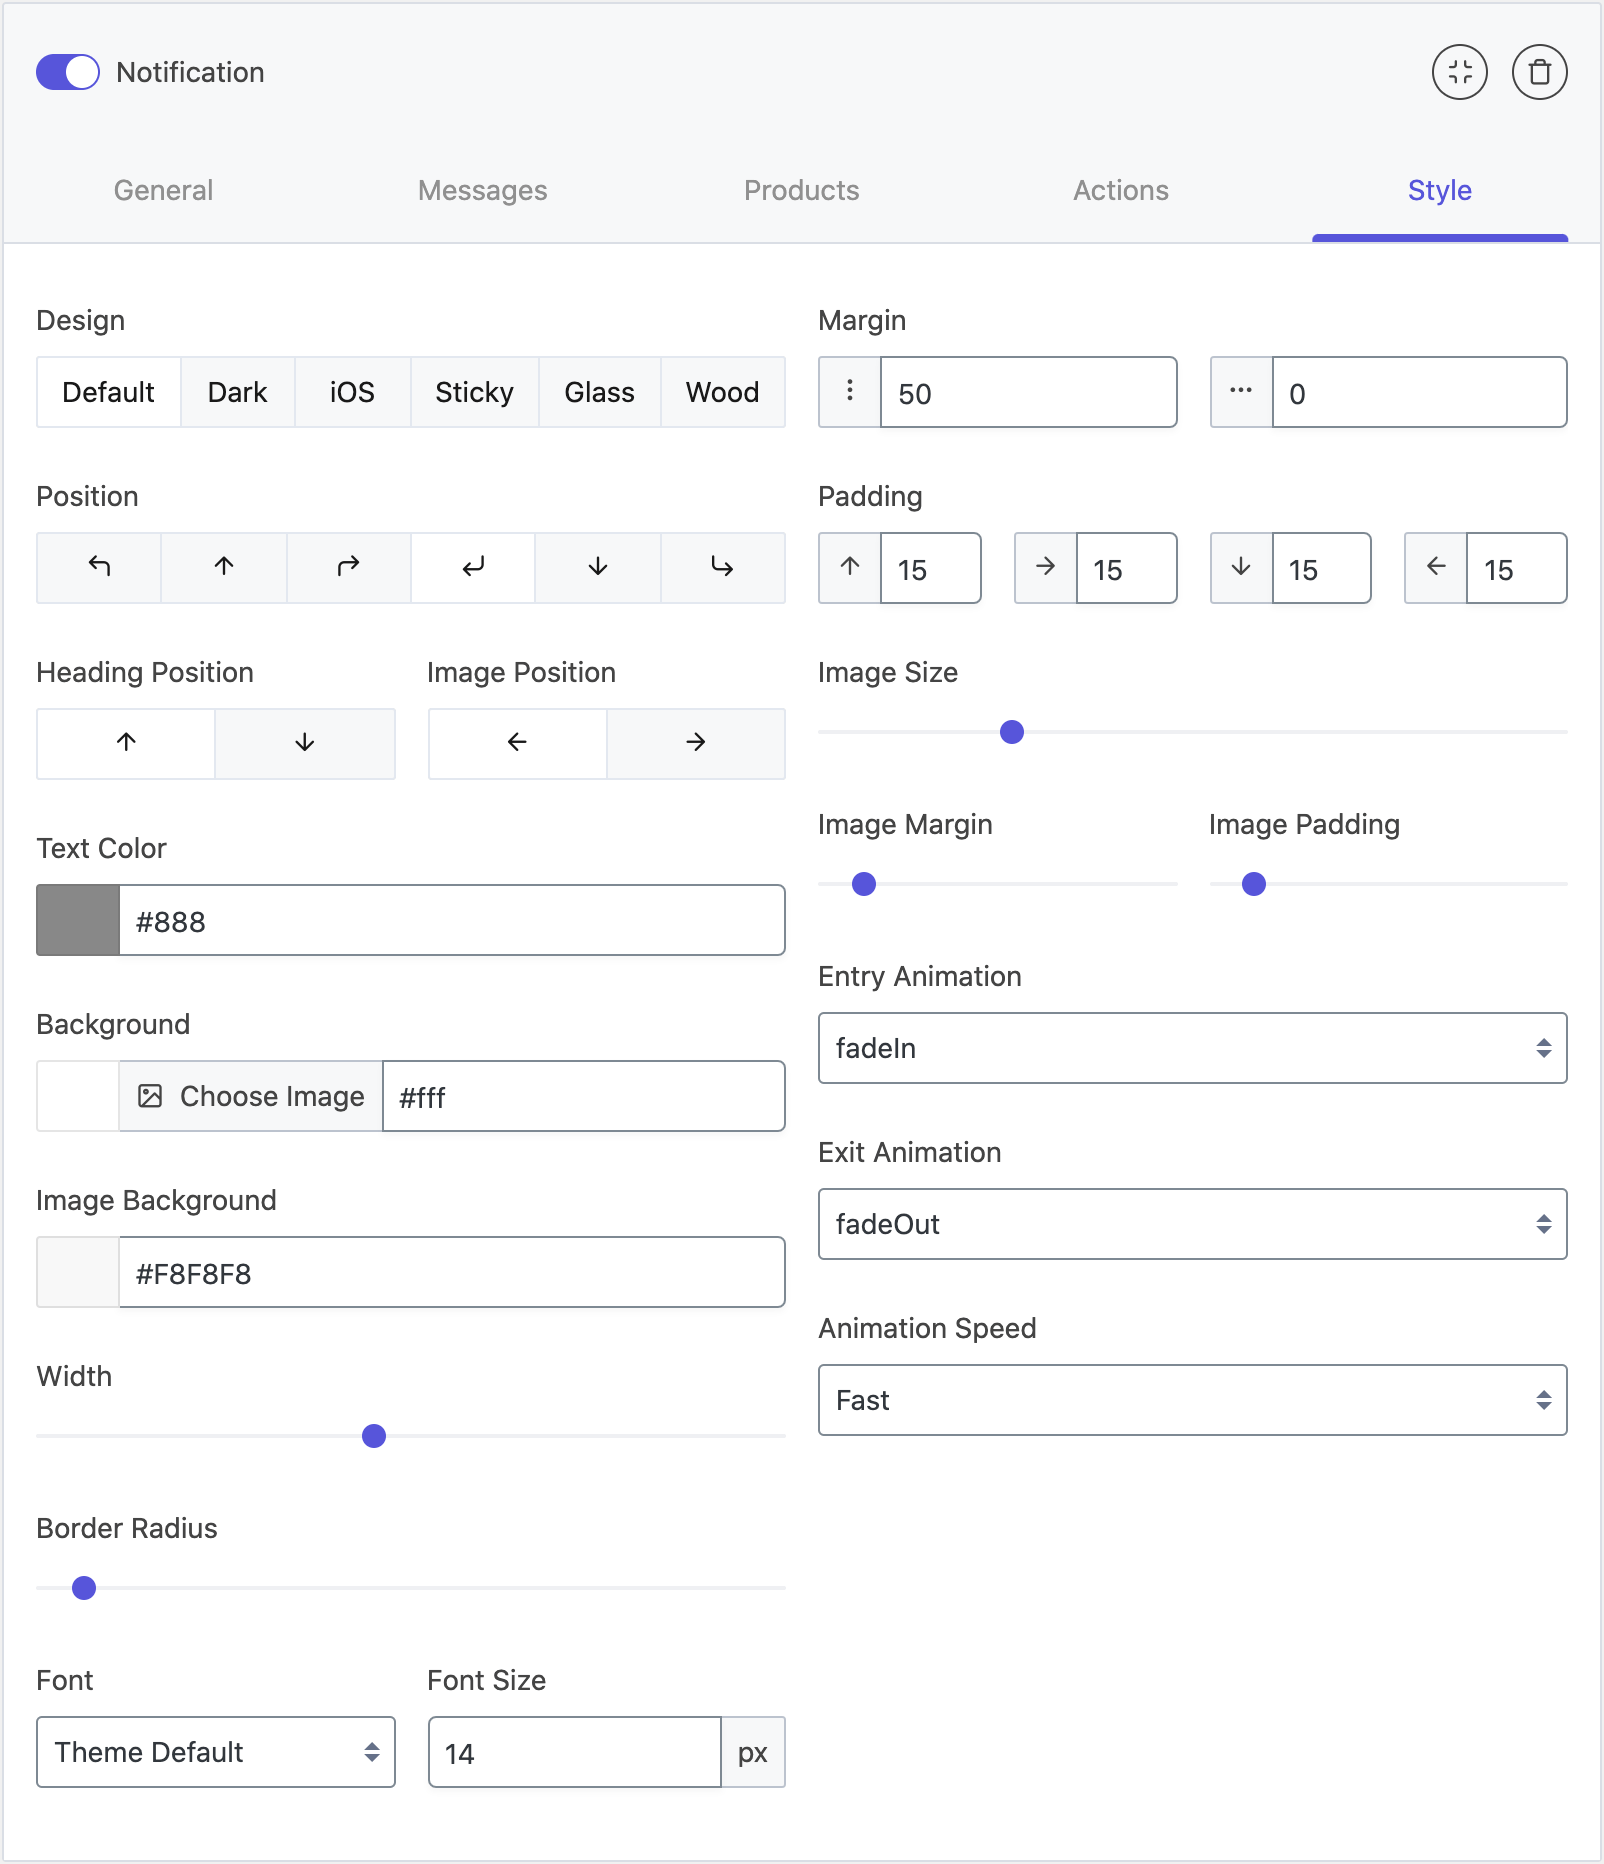This screenshot has height=1864, width=1604.
Task: Open the Animation Speed dropdown
Action: pyautogui.click(x=1192, y=1400)
